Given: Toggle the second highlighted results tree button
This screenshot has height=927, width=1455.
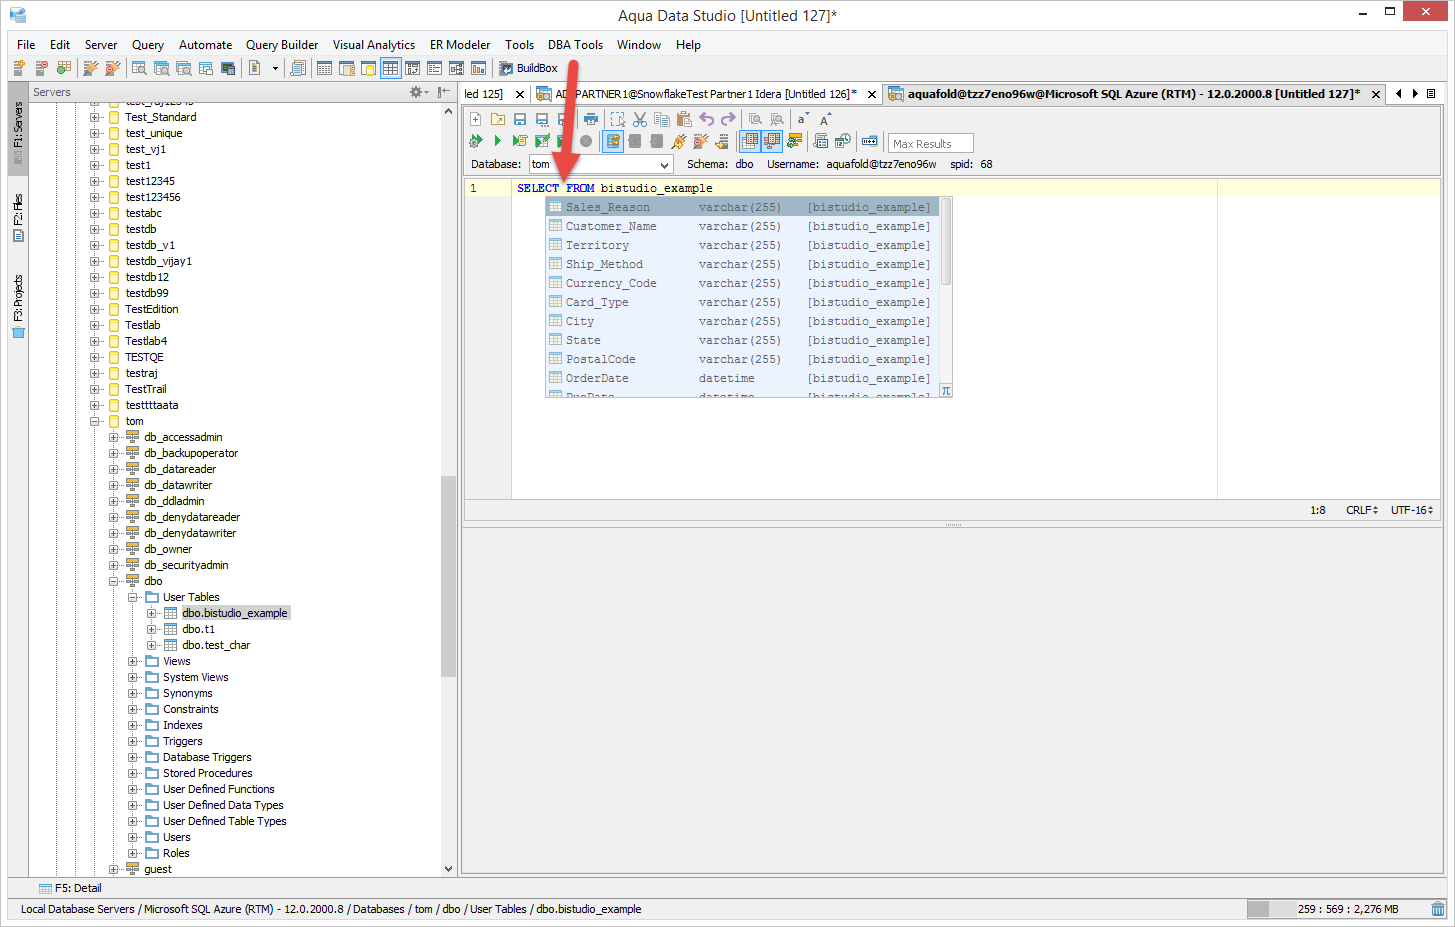Looking at the screenshot, I should (x=772, y=141).
